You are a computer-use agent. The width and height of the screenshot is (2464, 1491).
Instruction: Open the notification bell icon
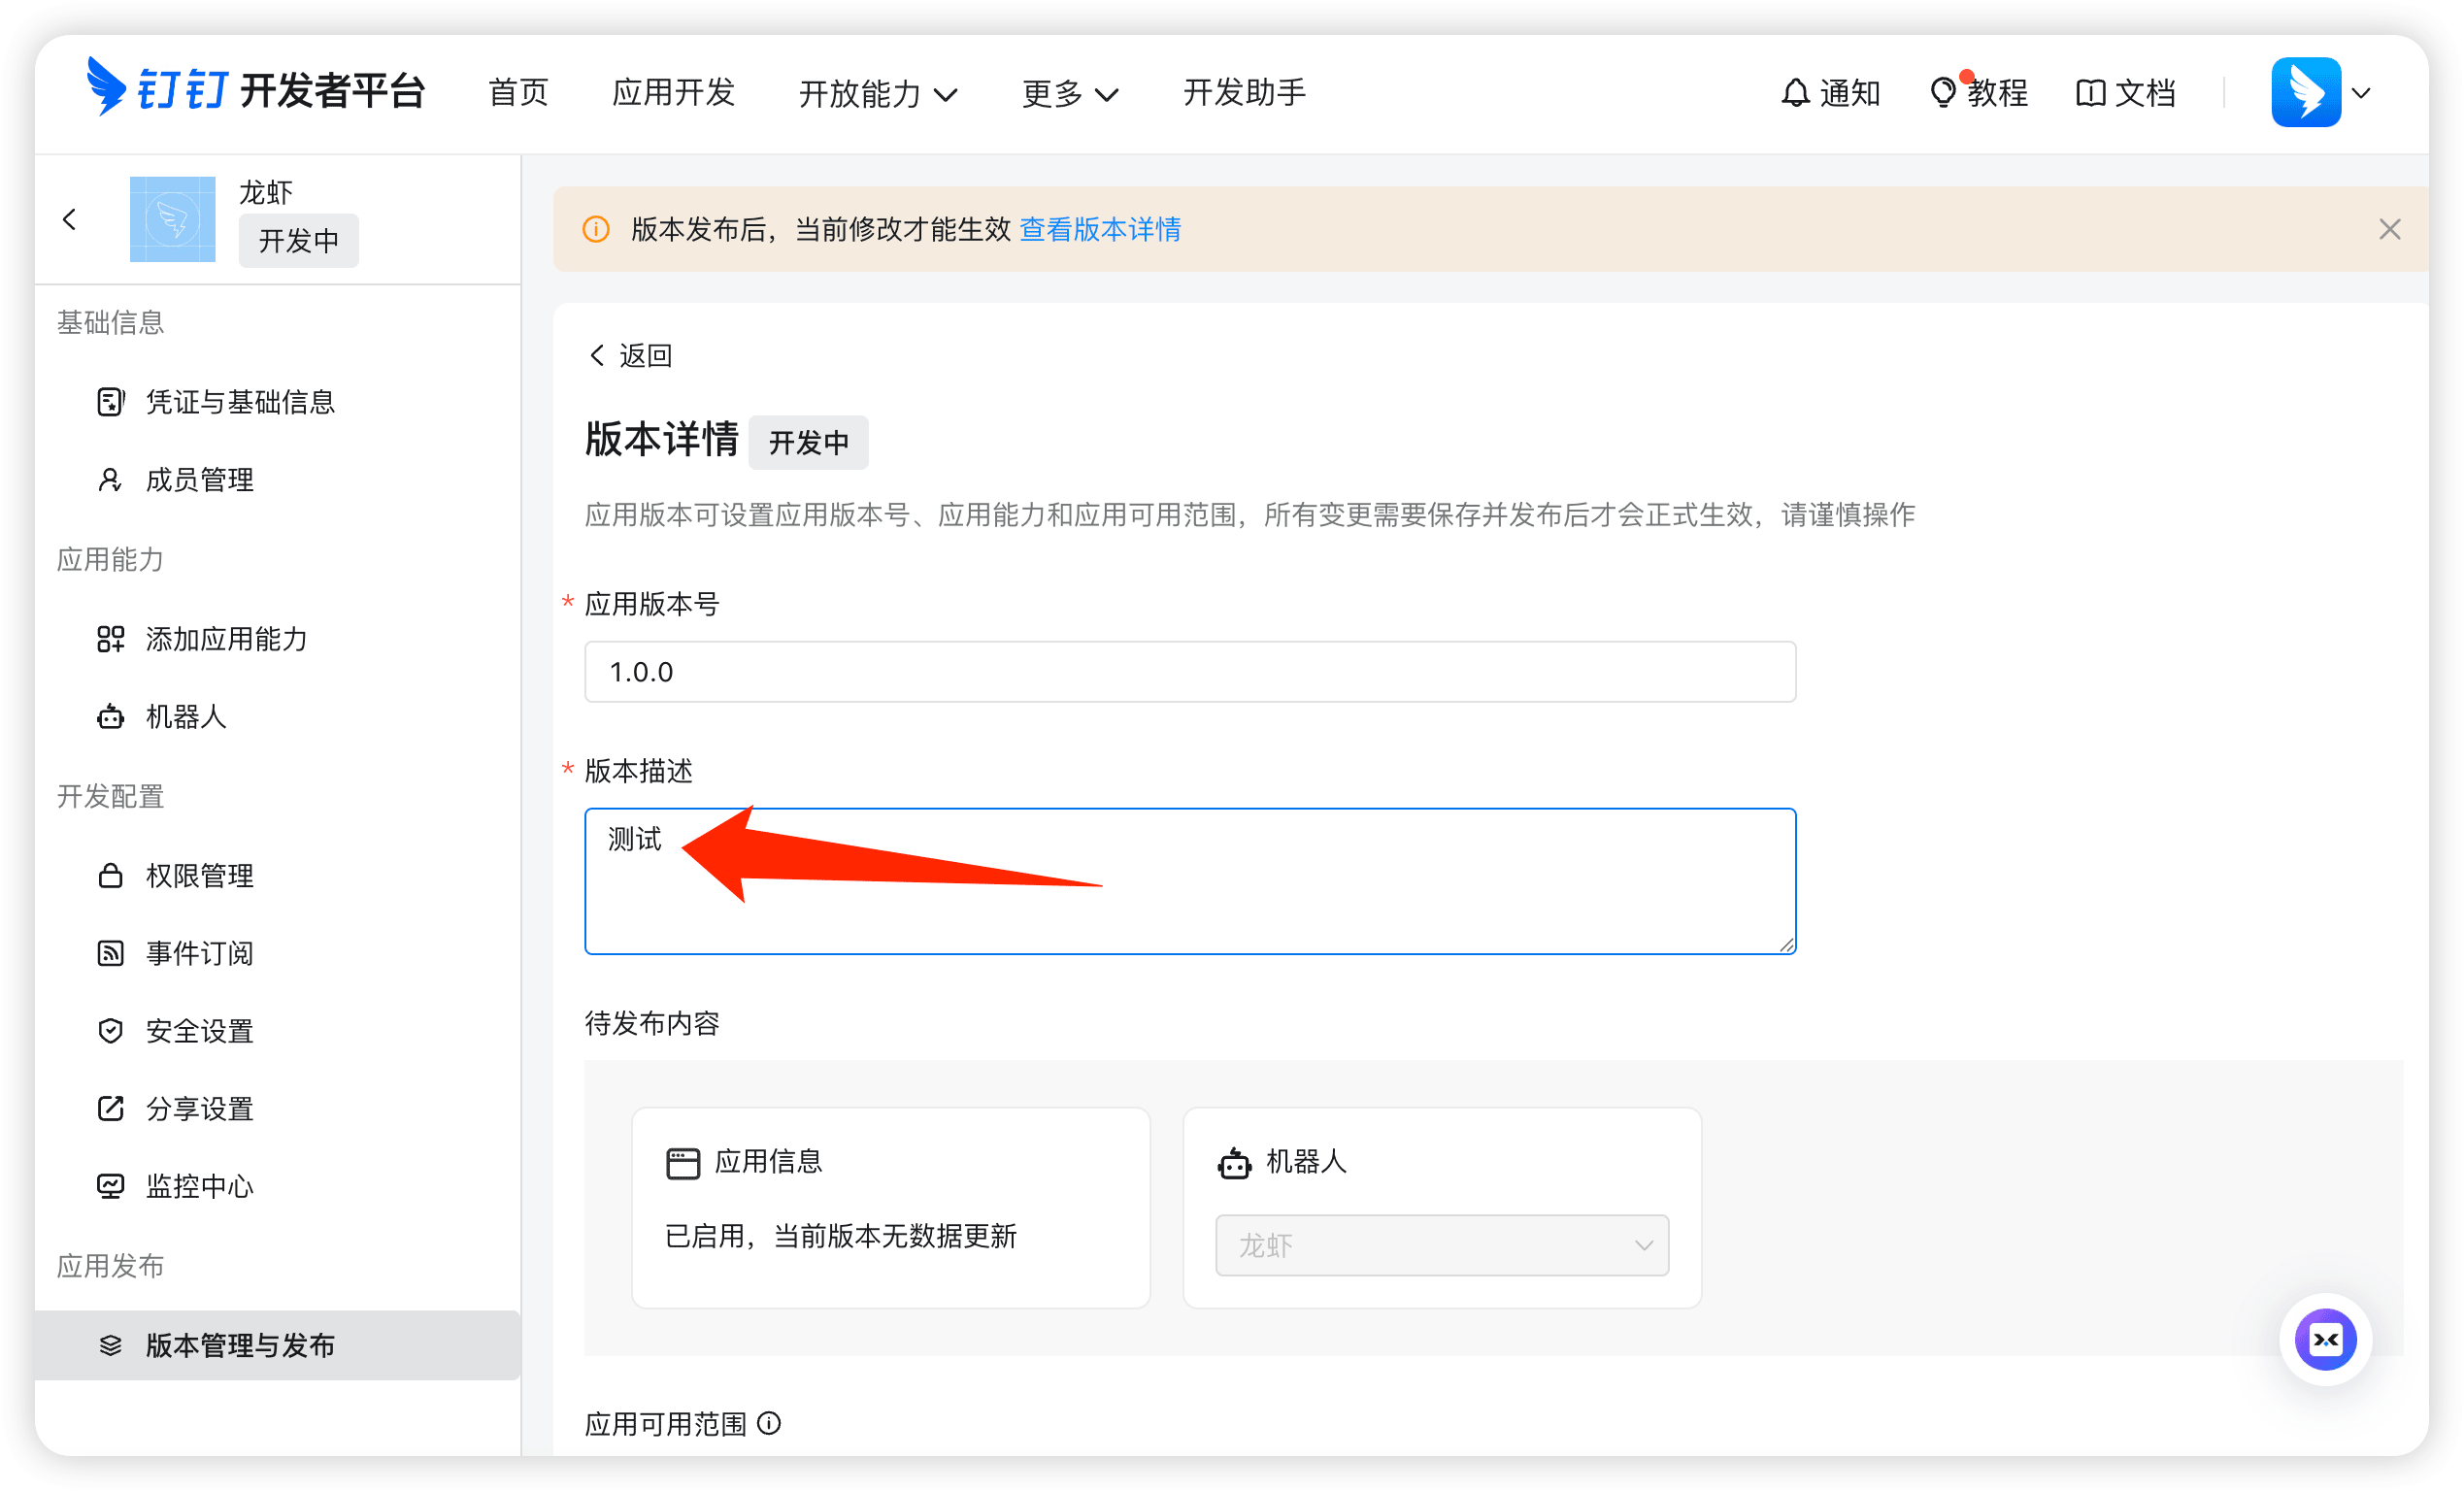click(1795, 93)
